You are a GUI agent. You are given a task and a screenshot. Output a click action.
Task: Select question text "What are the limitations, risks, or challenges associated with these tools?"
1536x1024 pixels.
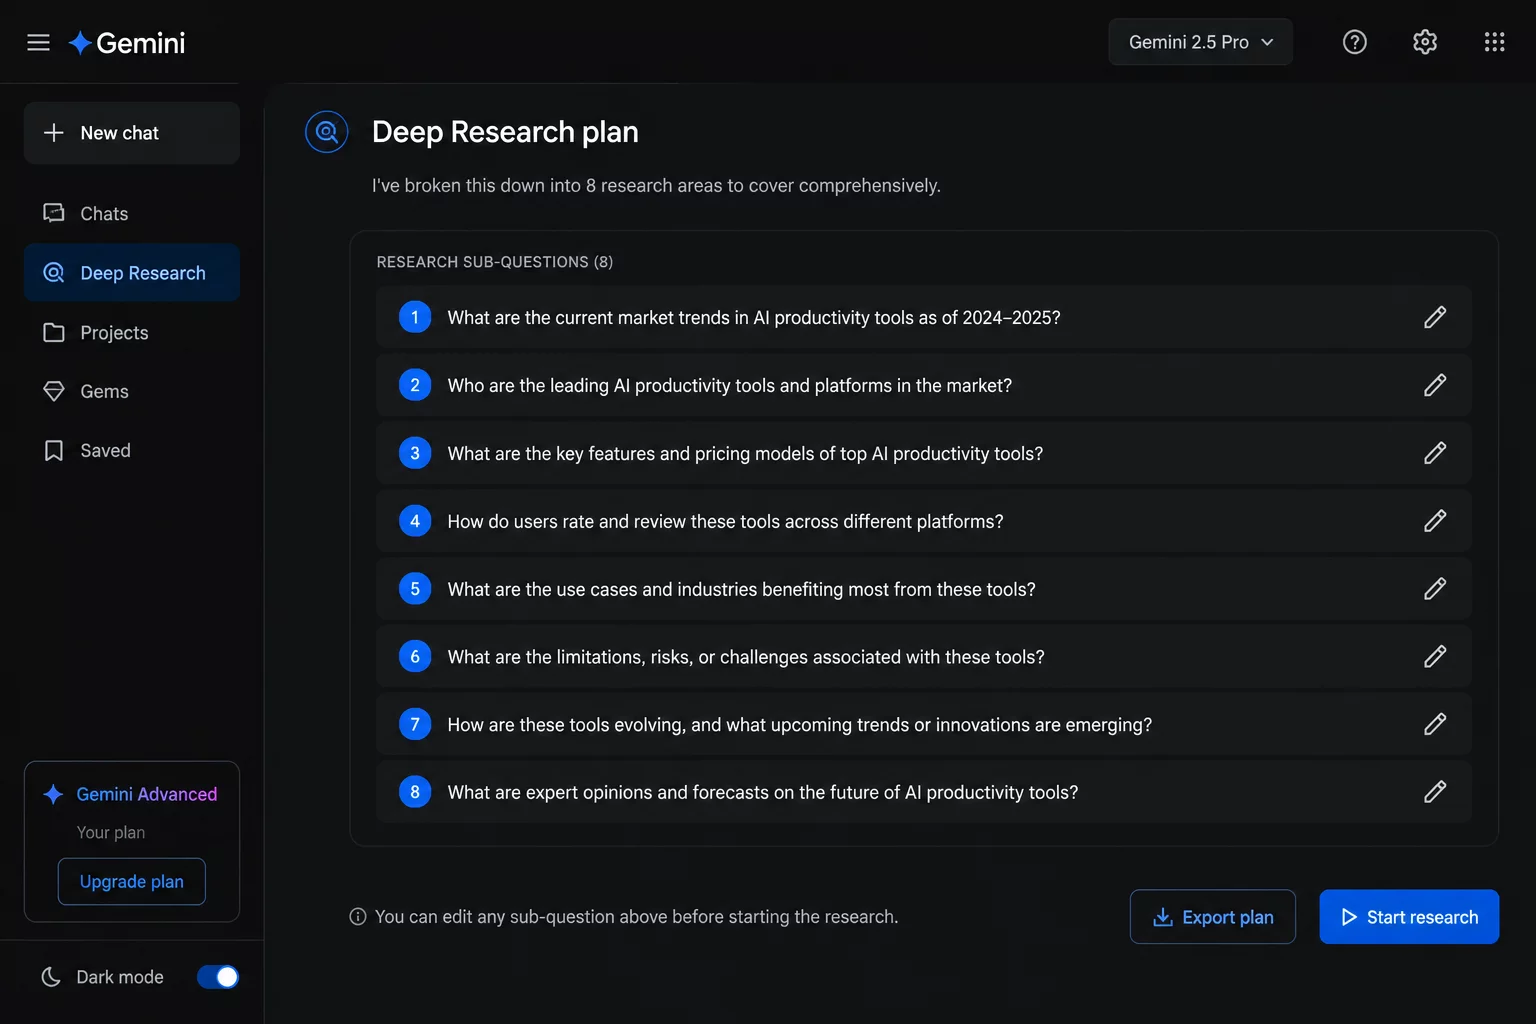click(746, 657)
